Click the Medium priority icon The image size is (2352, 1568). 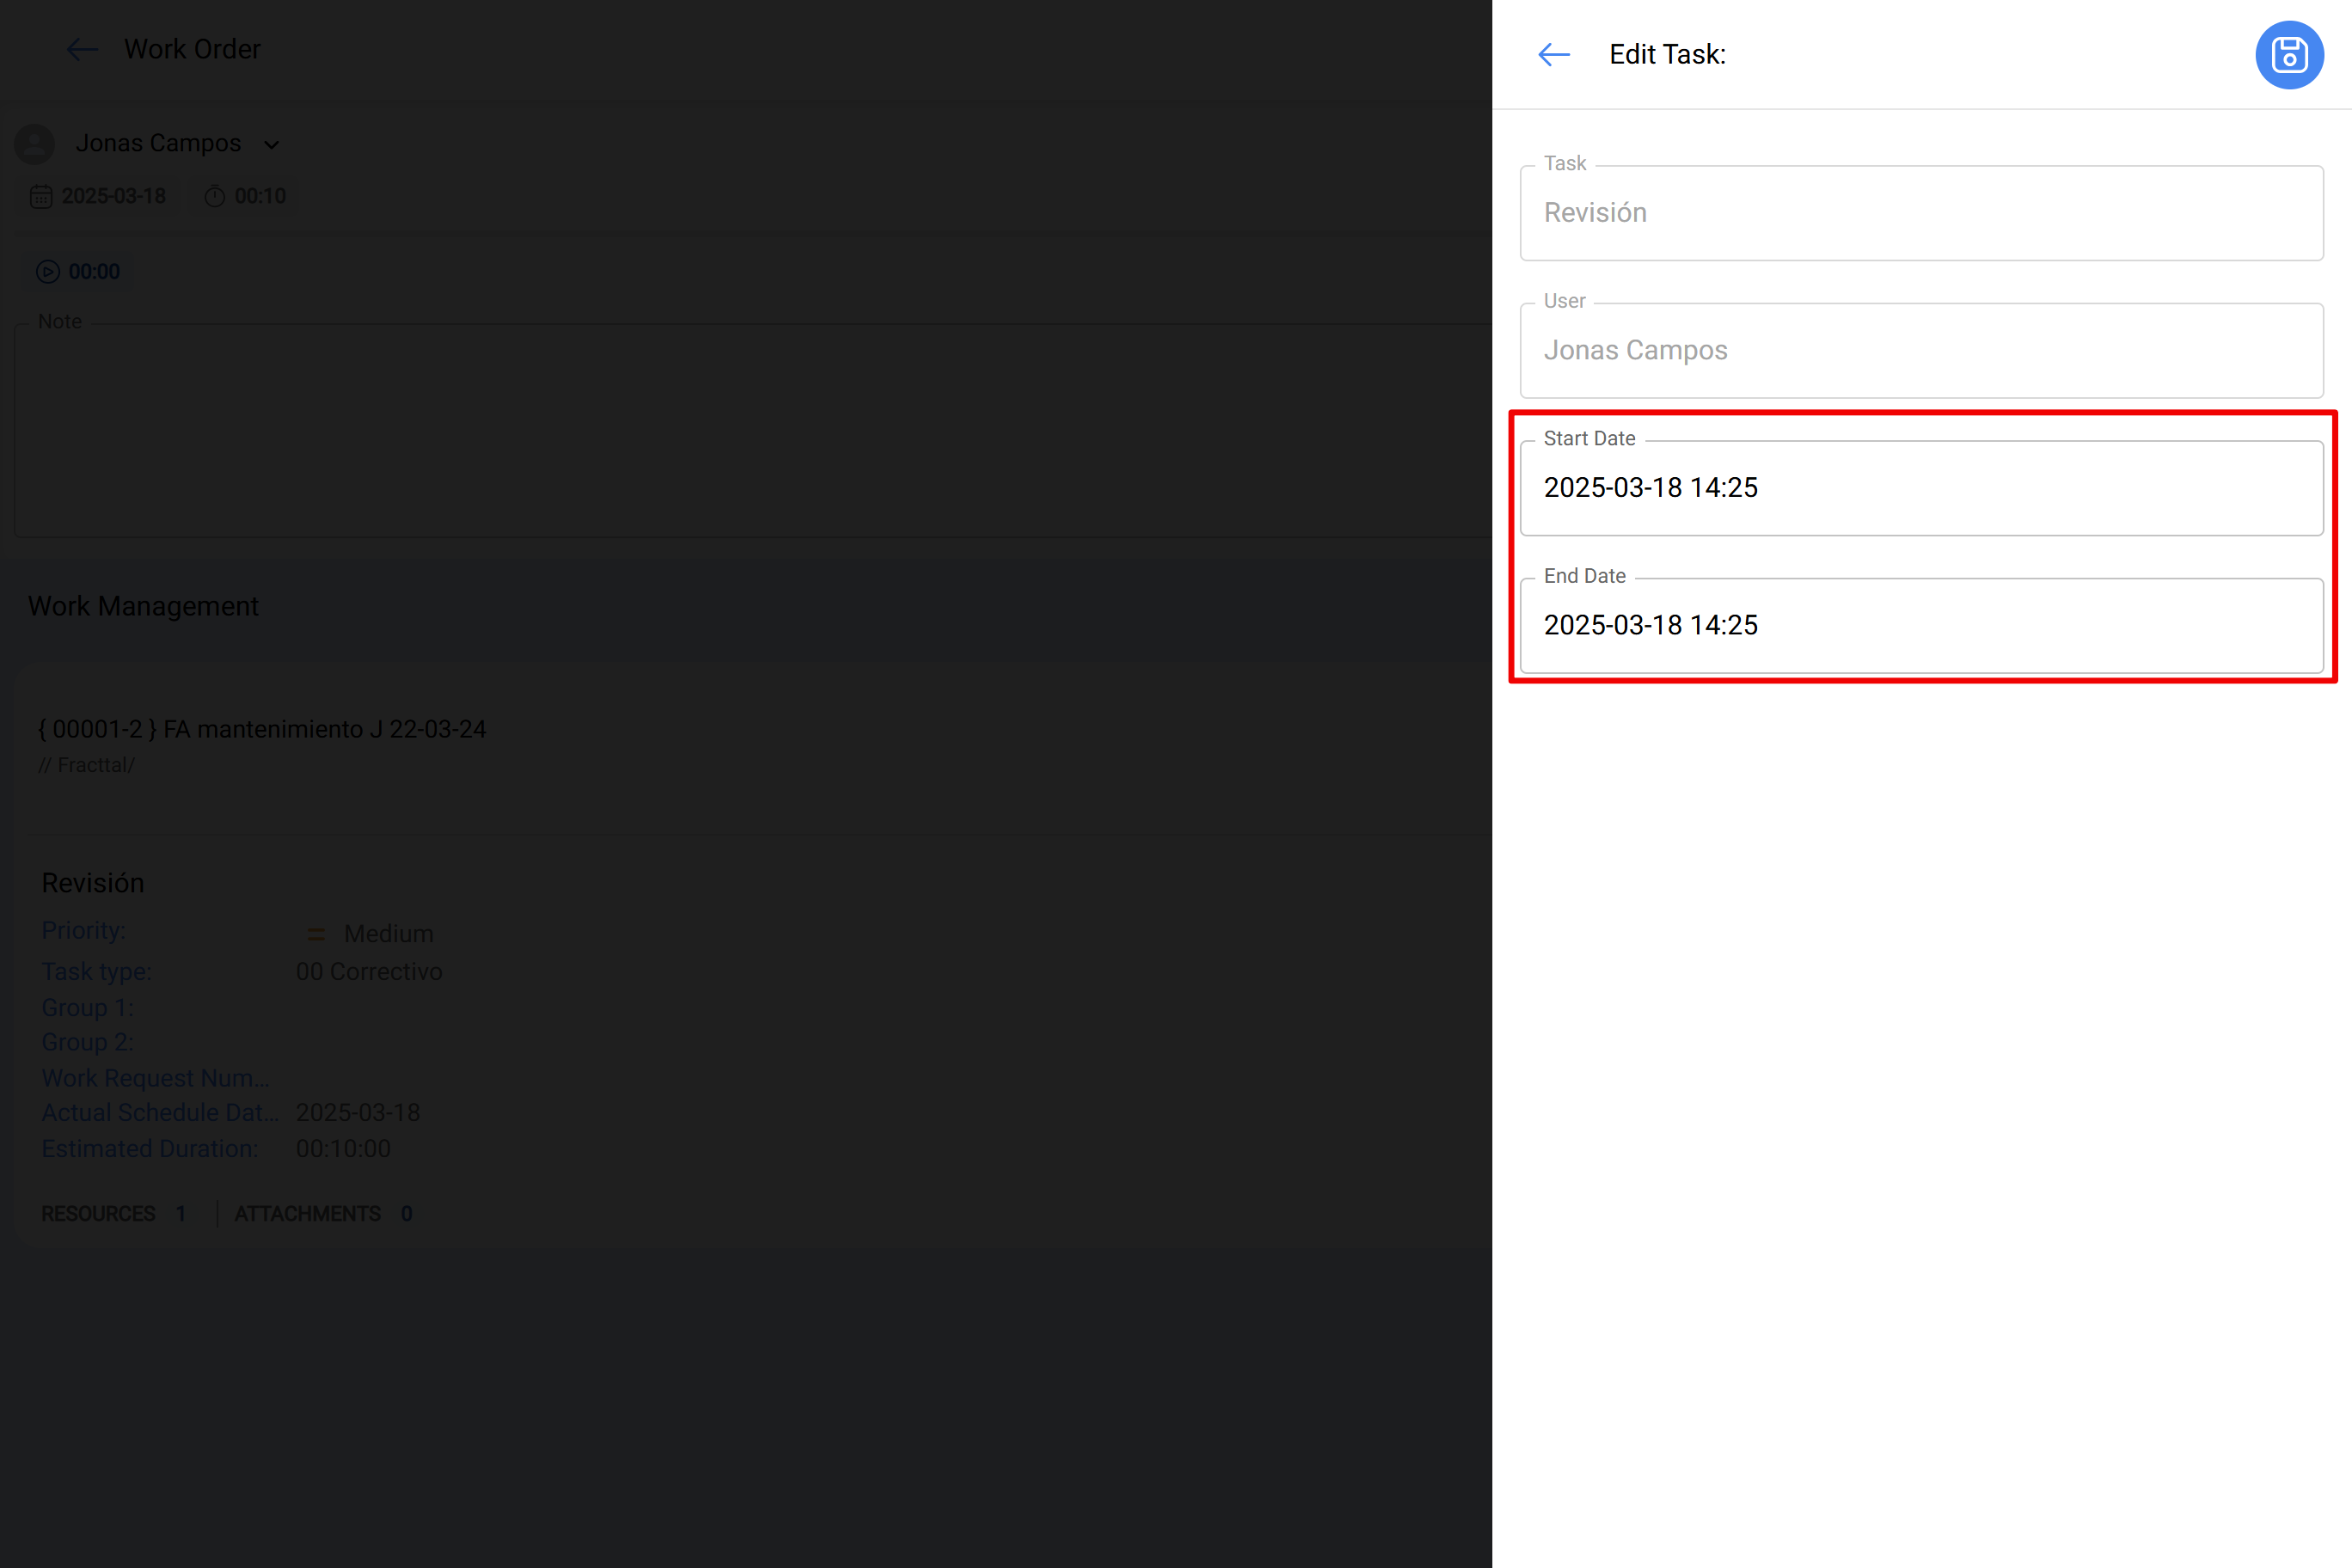[316, 934]
